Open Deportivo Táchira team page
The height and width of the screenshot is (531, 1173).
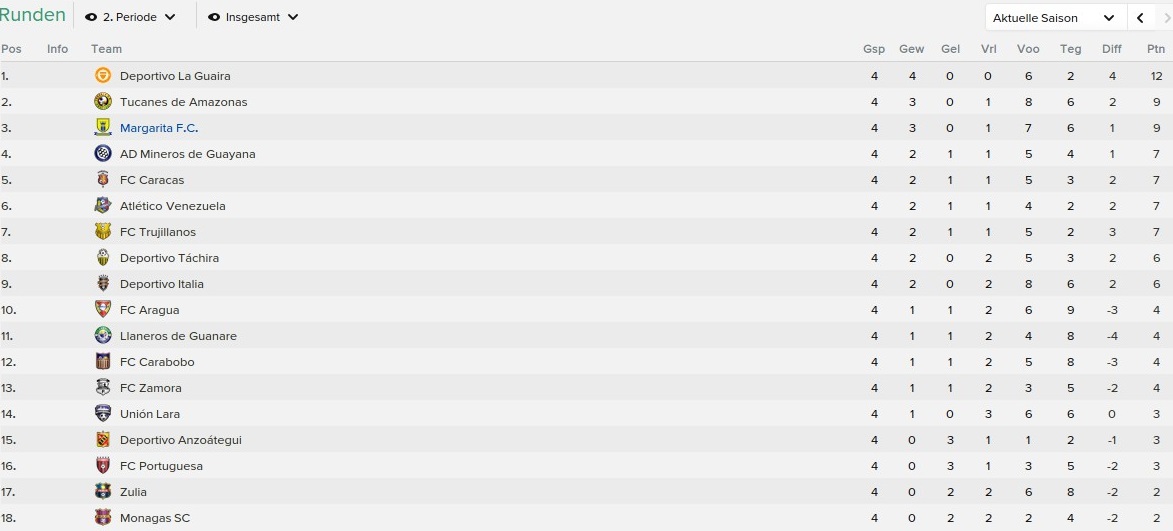pos(170,258)
